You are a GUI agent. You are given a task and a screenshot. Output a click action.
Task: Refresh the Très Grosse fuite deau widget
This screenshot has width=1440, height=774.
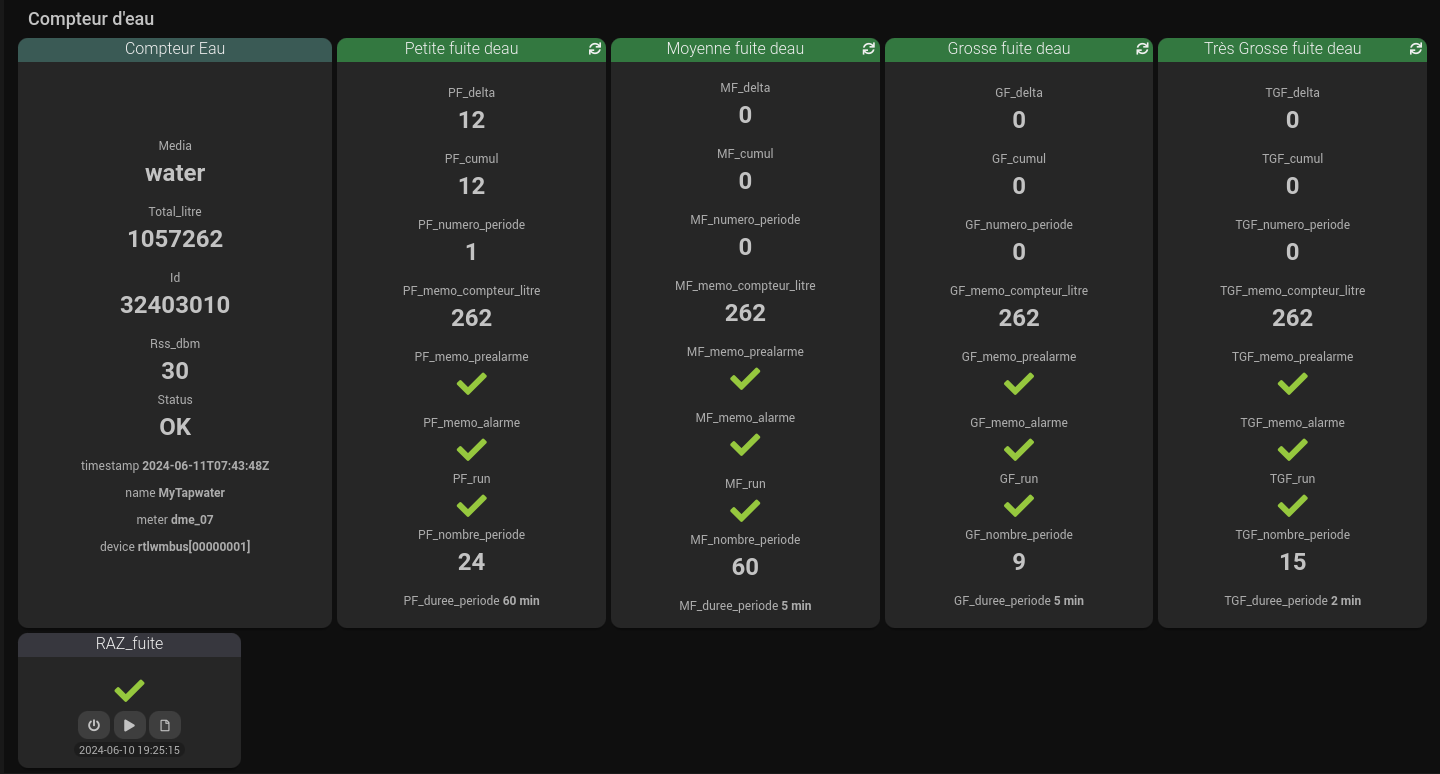coord(1416,48)
